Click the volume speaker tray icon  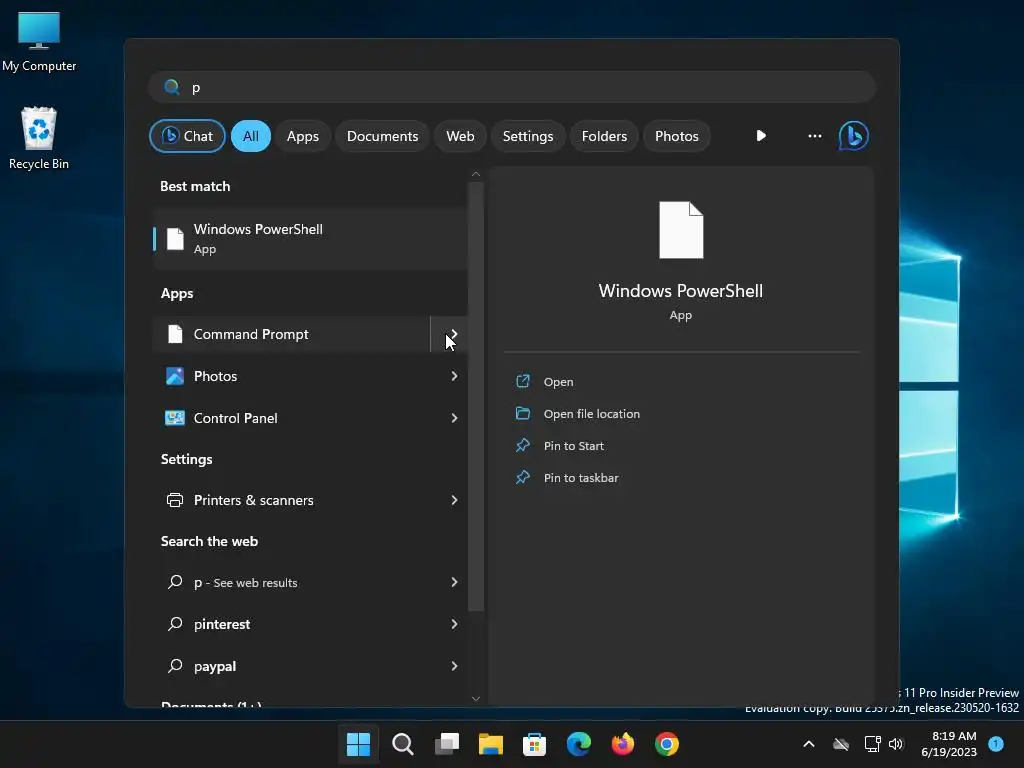[x=896, y=744]
